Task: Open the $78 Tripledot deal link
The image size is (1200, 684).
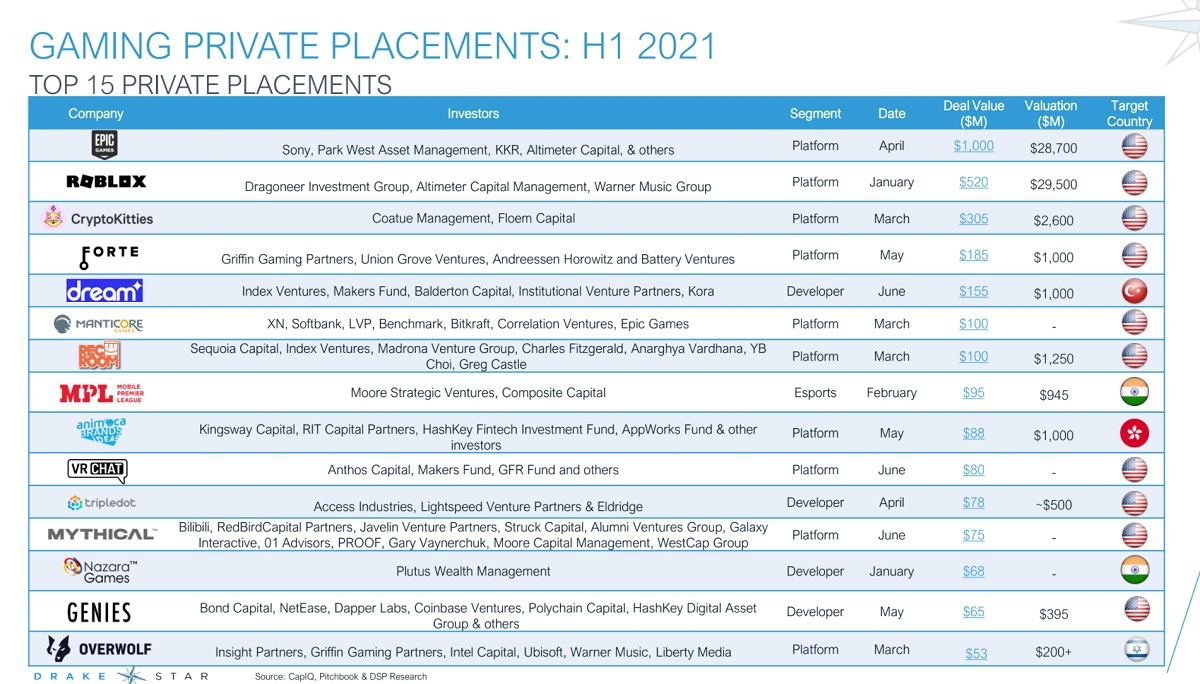Action: 973,502
